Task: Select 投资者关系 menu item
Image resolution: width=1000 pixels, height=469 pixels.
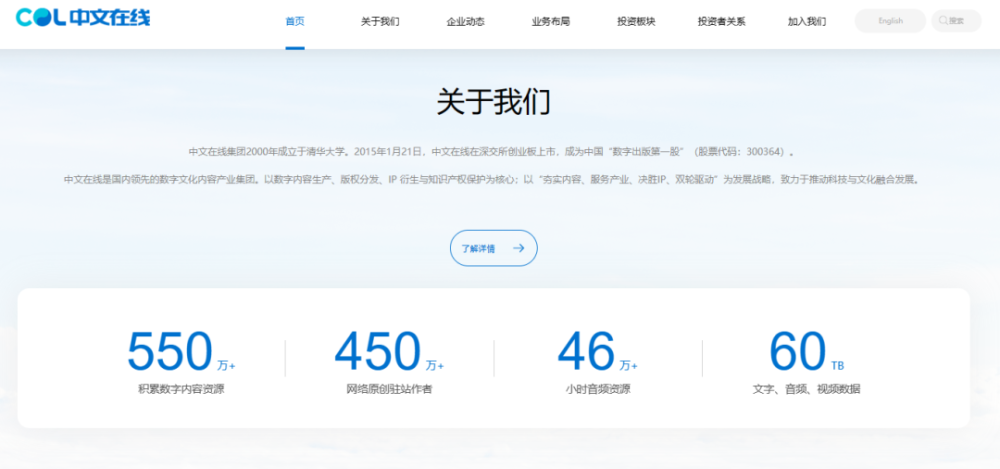Action: (x=721, y=21)
